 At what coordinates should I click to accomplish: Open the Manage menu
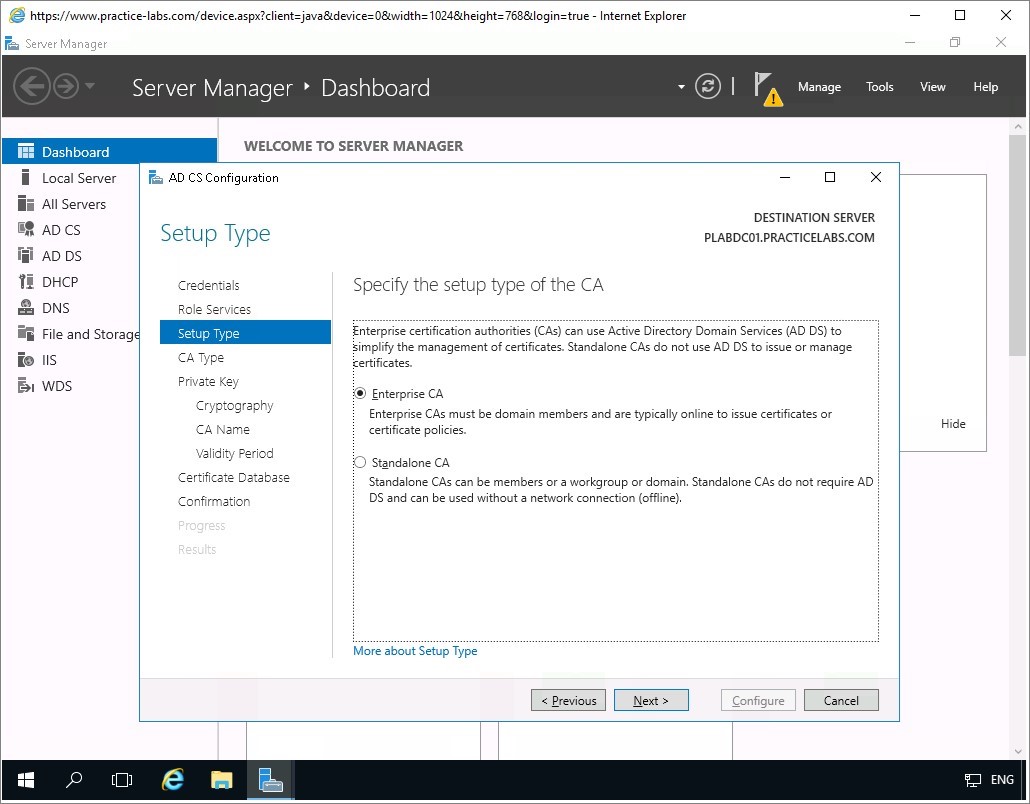[x=819, y=87]
